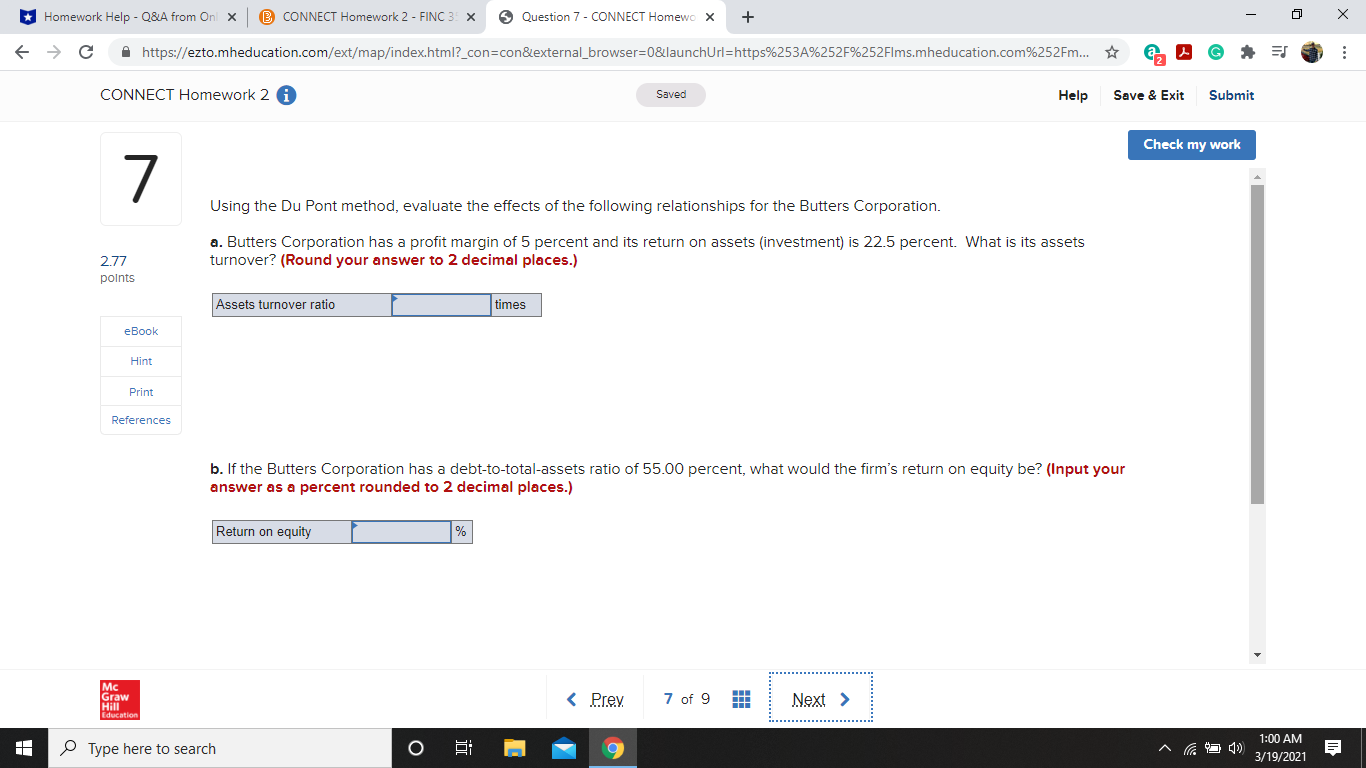Open Task View from the taskbar

point(464,748)
